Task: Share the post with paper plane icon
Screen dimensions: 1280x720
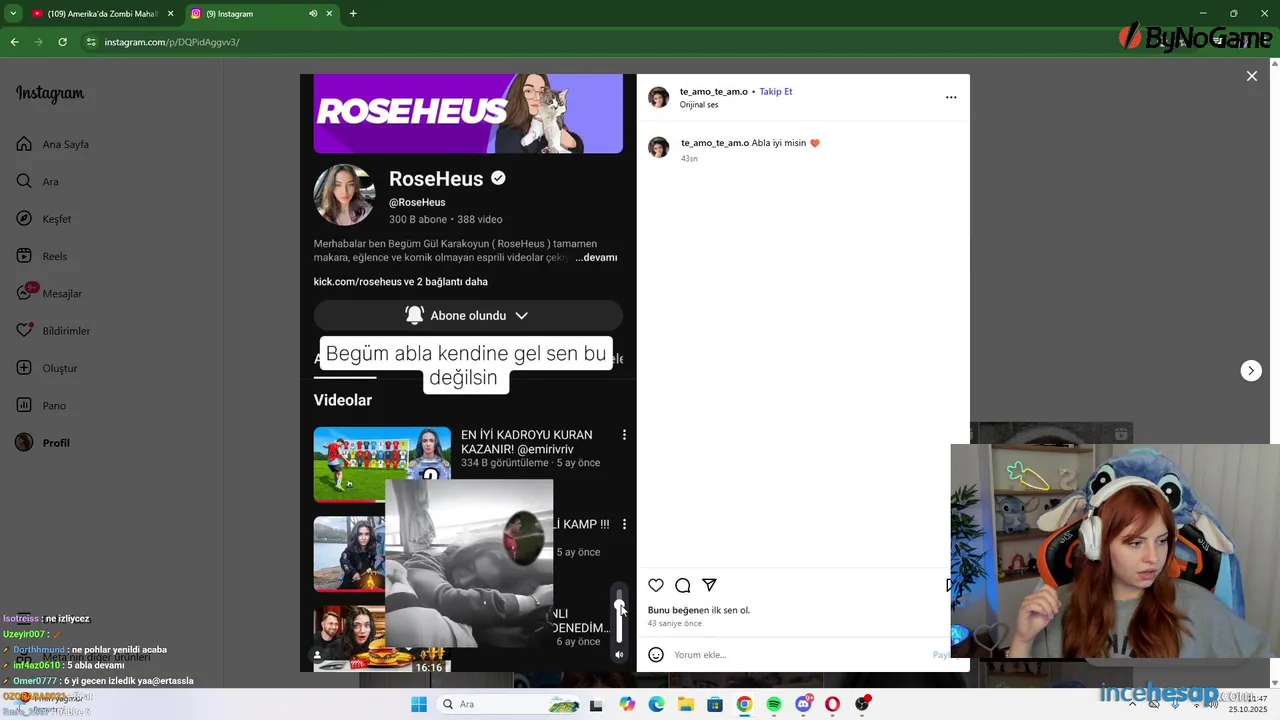Action: point(709,585)
